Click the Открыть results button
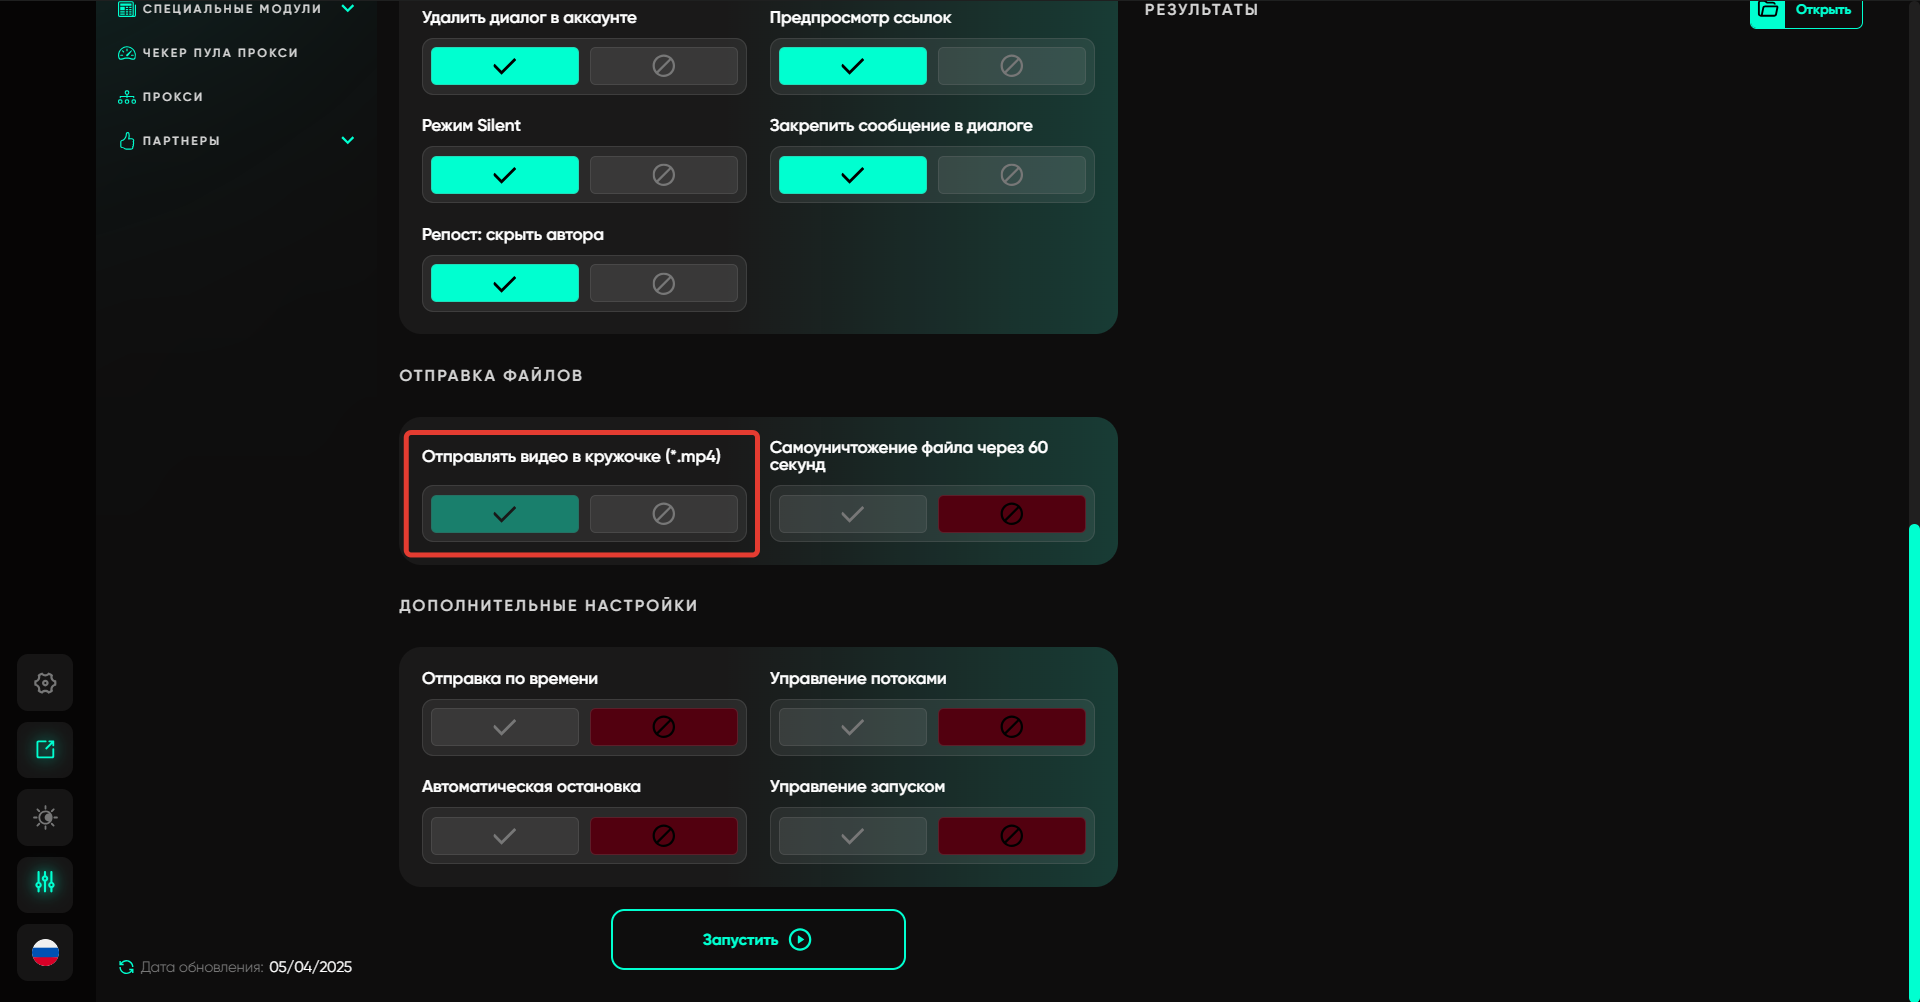 [1822, 10]
